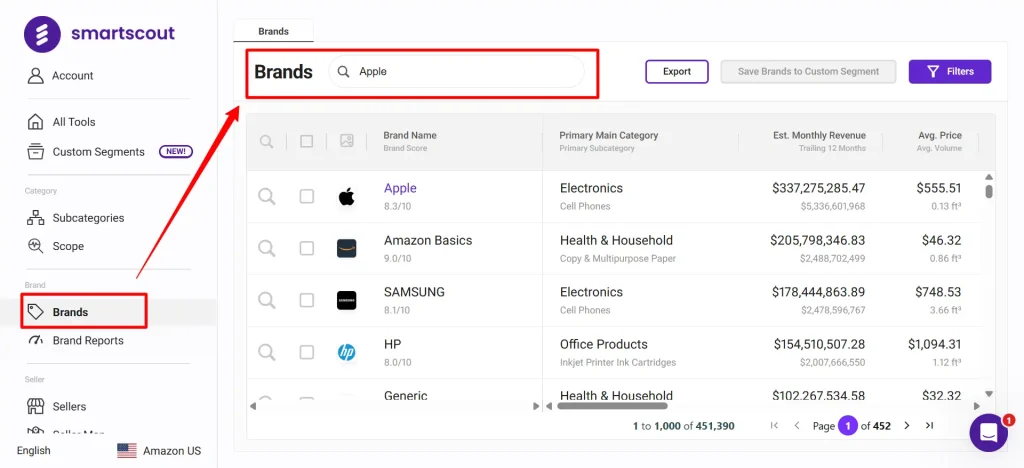Go to the last page

(x=929, y=426)
